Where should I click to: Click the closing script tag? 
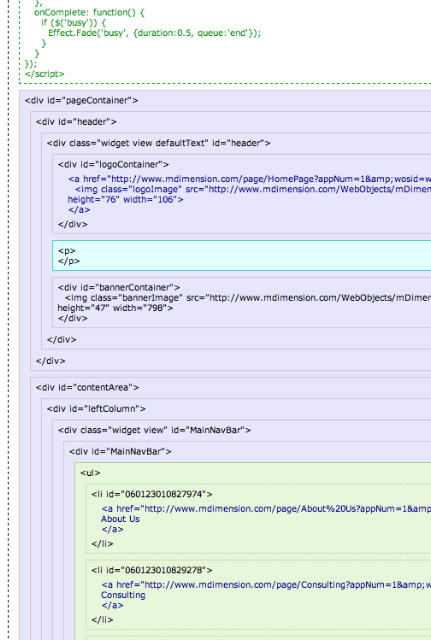[44, 74]
